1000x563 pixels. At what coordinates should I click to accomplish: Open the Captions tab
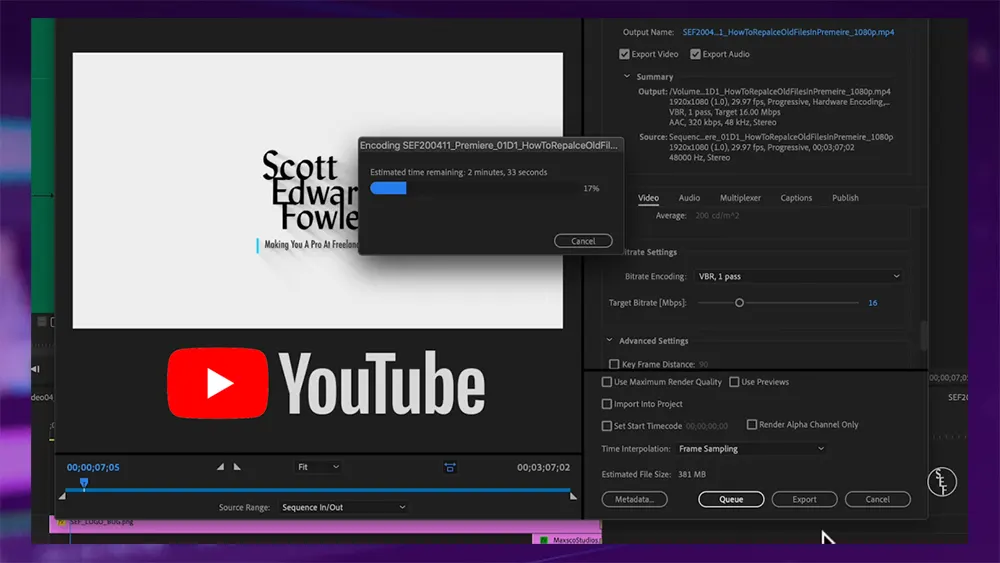[x=796, y=198]
